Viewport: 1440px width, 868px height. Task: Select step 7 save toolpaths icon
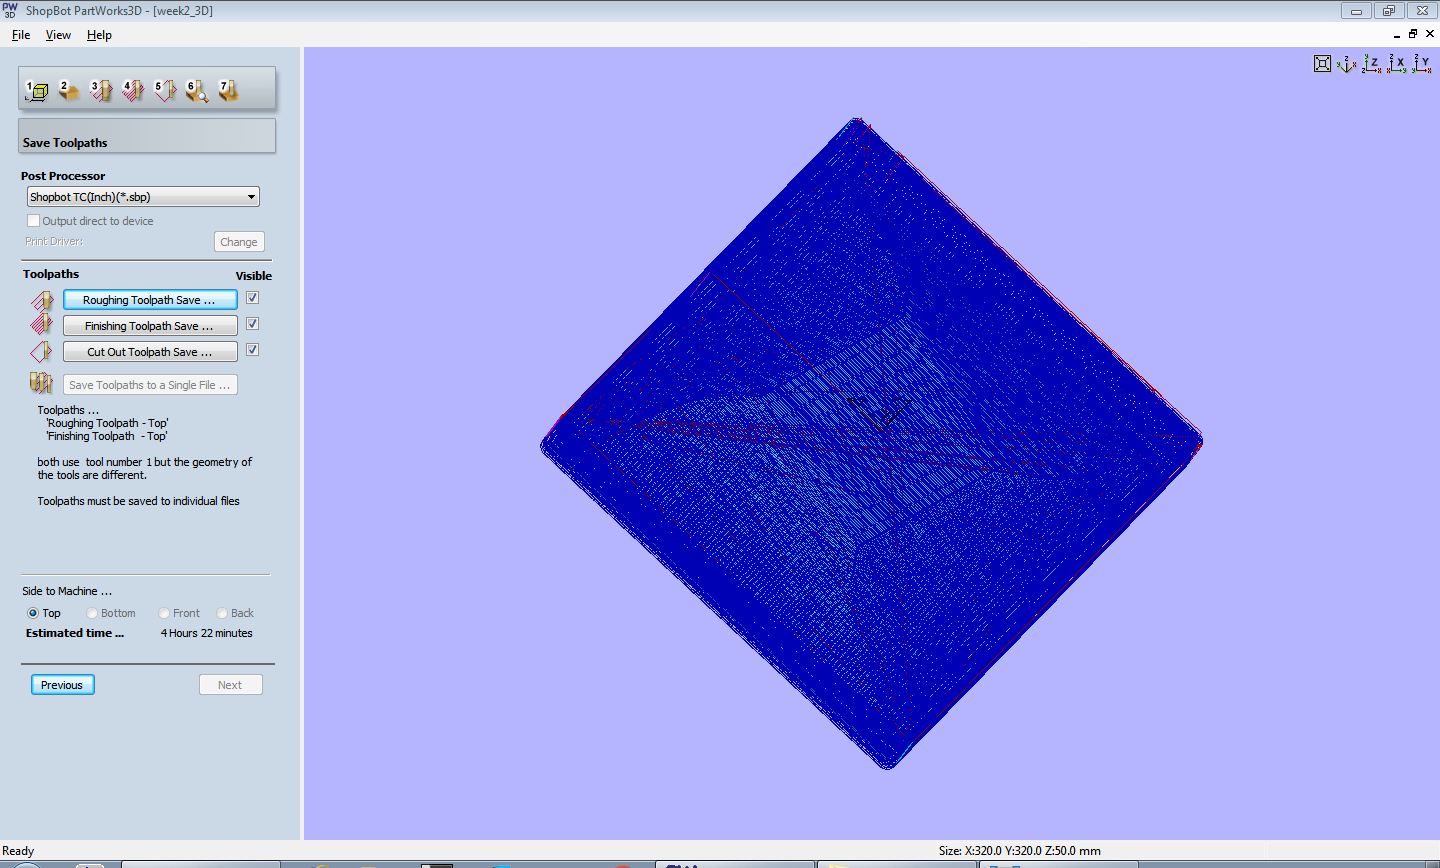(229, 91)
